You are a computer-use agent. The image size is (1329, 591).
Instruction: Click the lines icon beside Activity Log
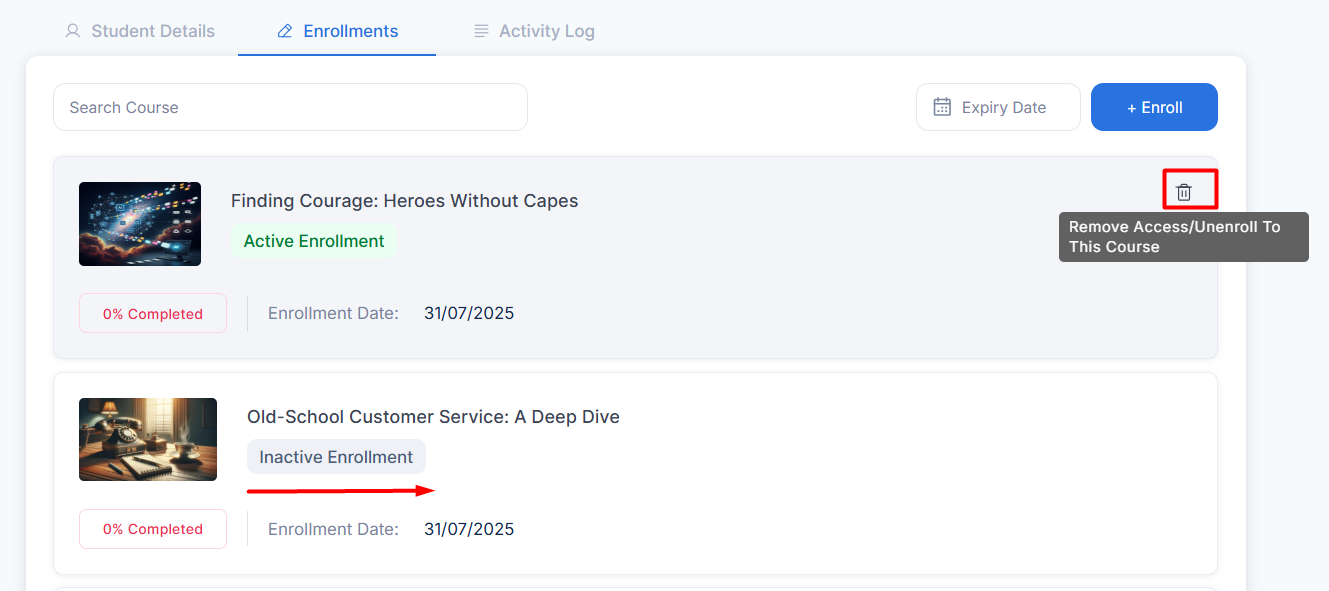[481, 31]
